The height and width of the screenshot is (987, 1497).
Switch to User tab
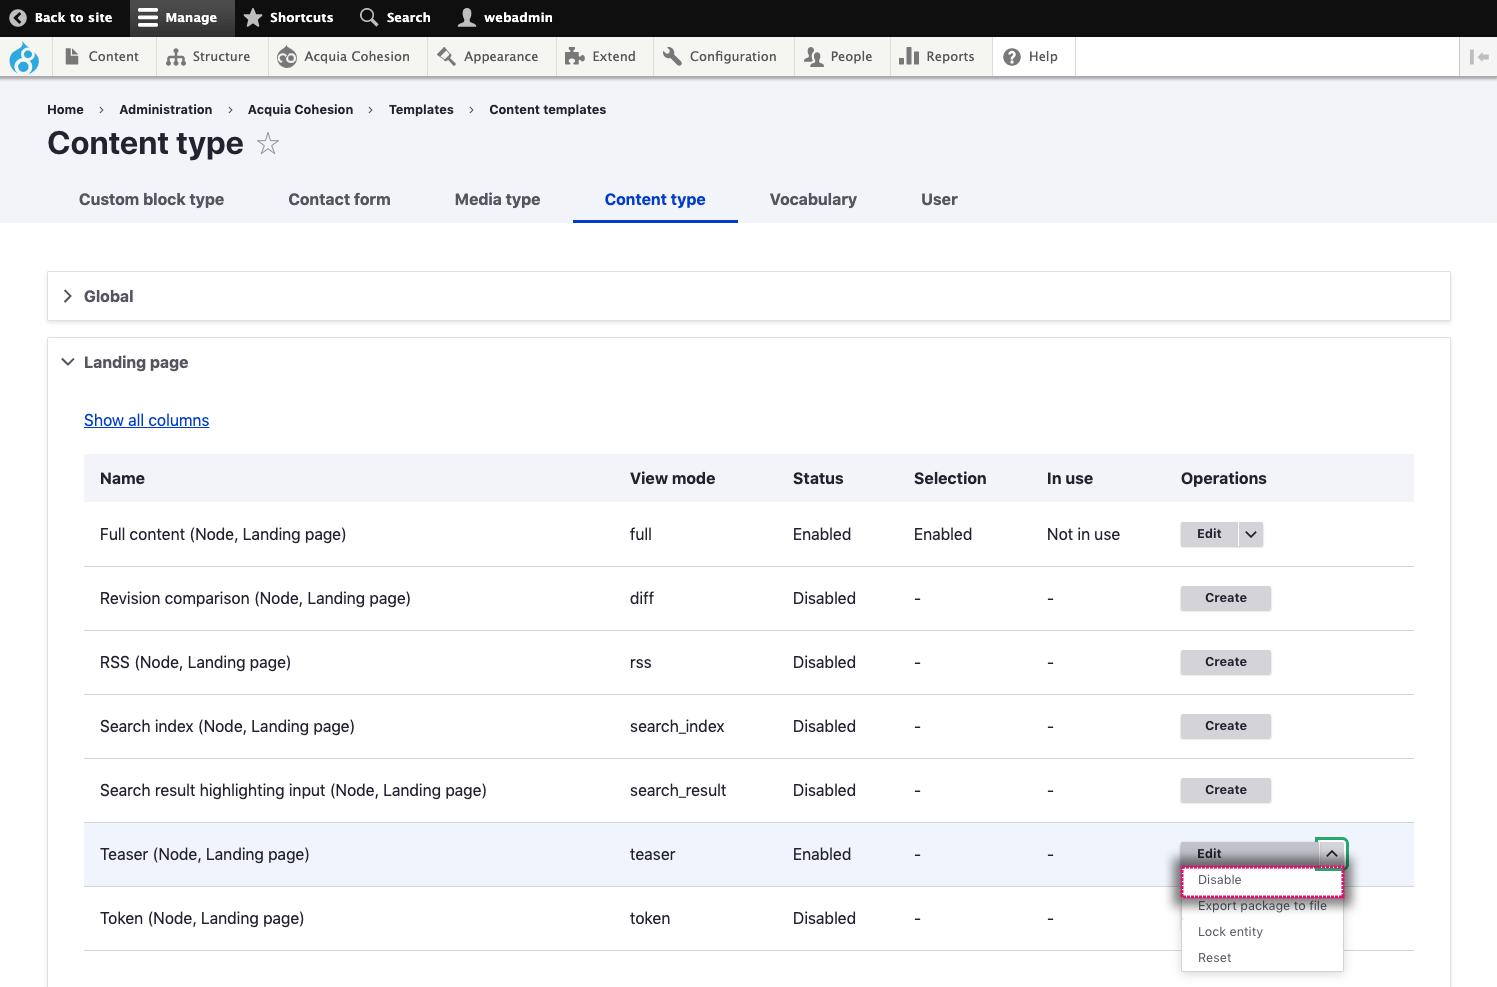pyautogui.click(x=939, y=200)
